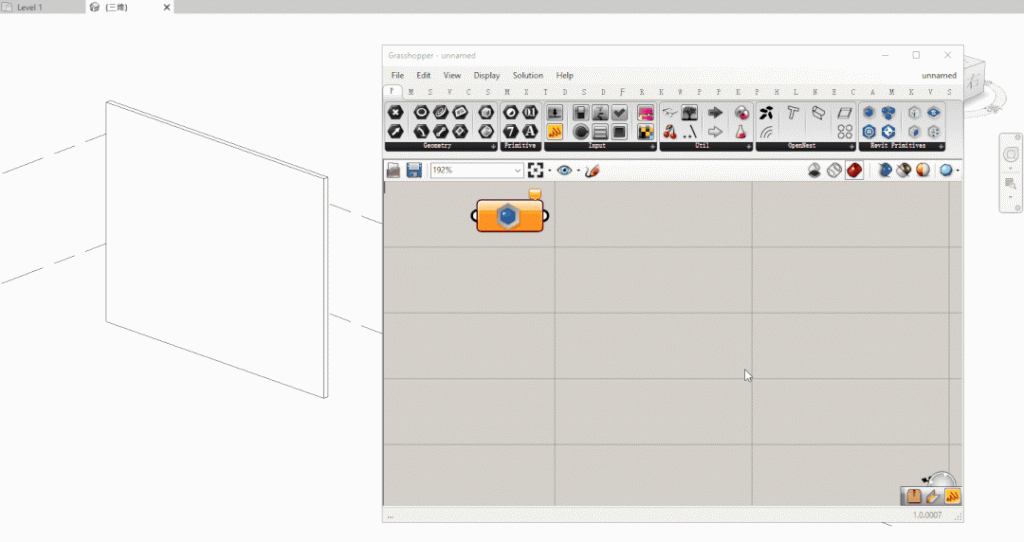Select the Vector parameter arrow hexagon icon
Screen dimensions: 1024x542
(396, 131)
